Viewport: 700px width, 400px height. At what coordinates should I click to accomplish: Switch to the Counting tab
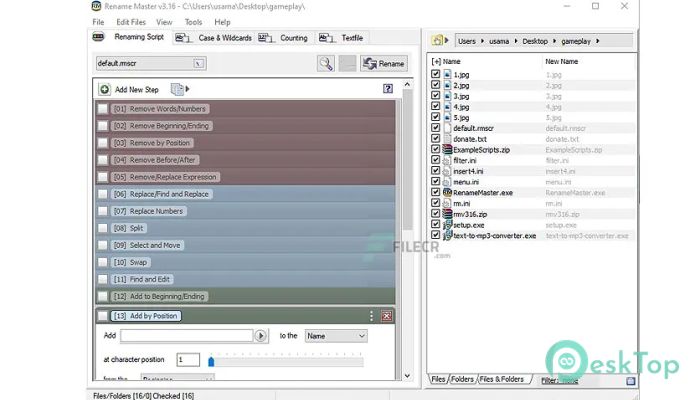tap(283, 38)
